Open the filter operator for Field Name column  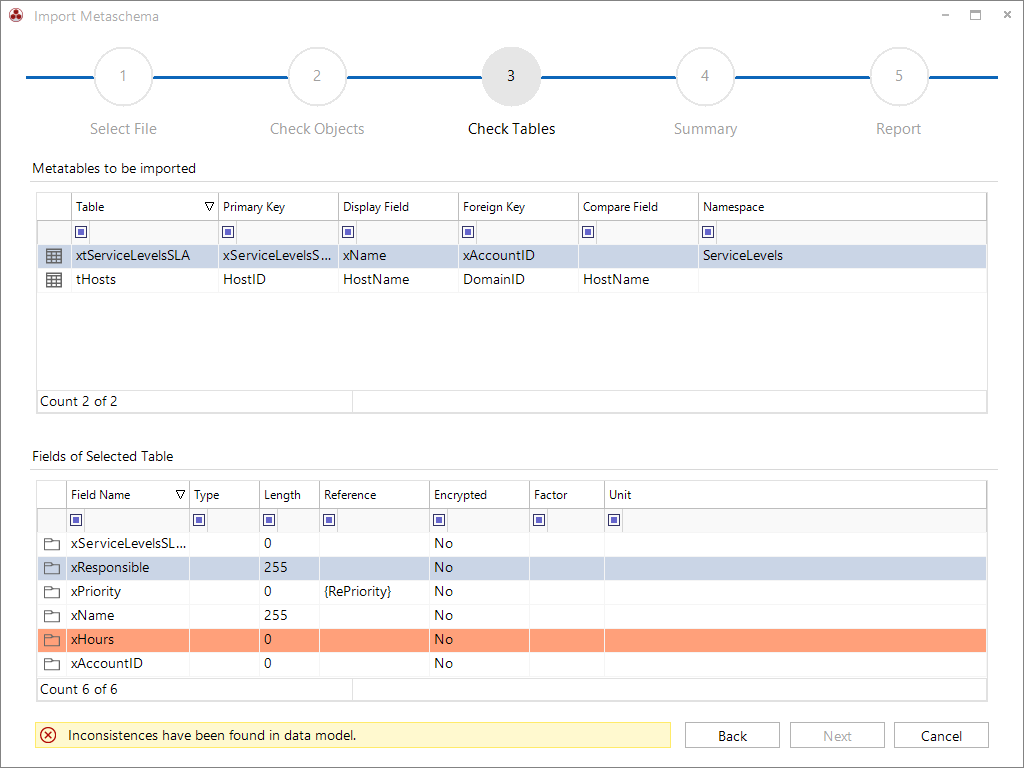(x=76, y=520)
